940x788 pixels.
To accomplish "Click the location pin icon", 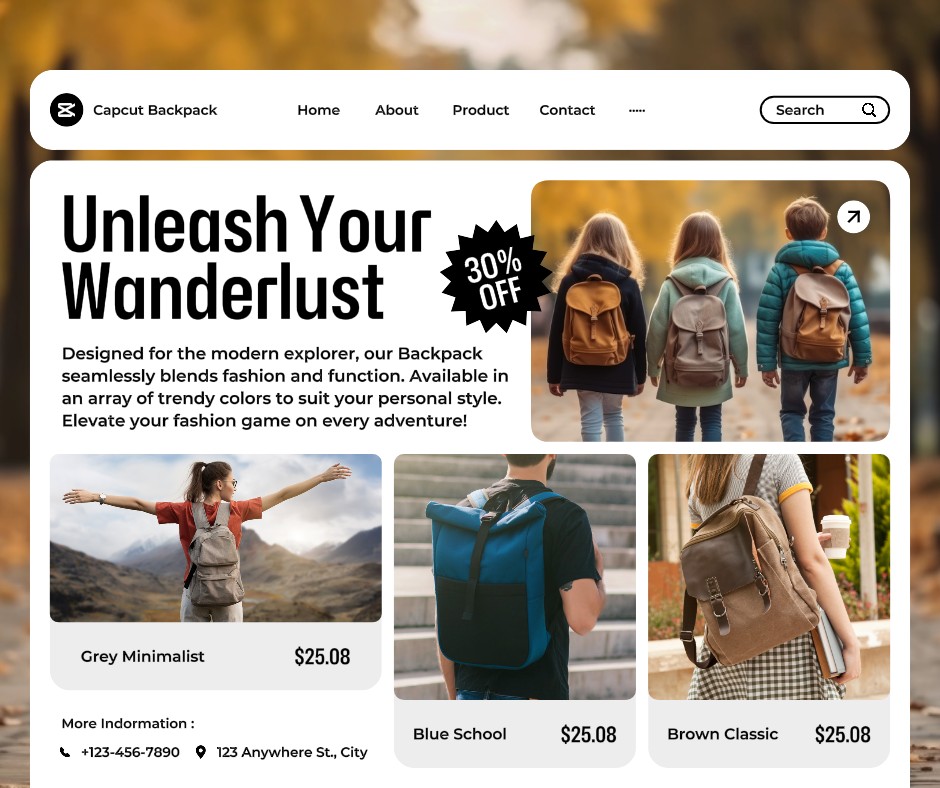I will (201, 752).
